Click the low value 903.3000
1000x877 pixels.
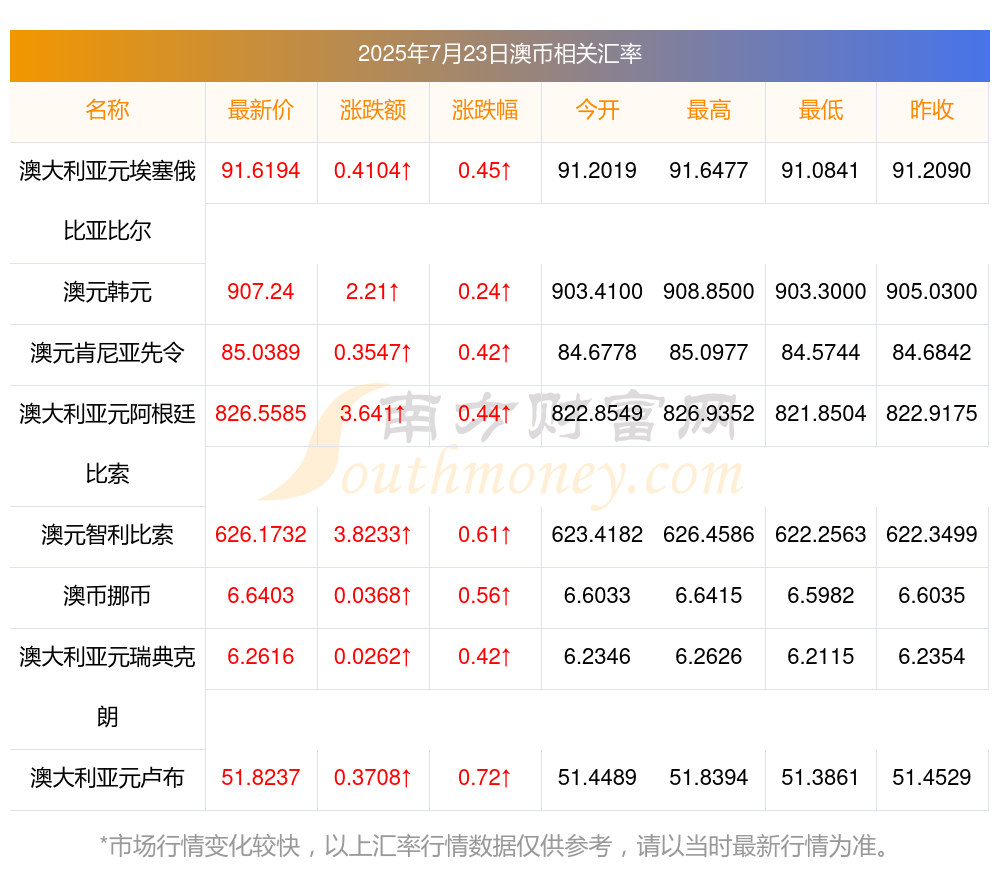point(821,292)
